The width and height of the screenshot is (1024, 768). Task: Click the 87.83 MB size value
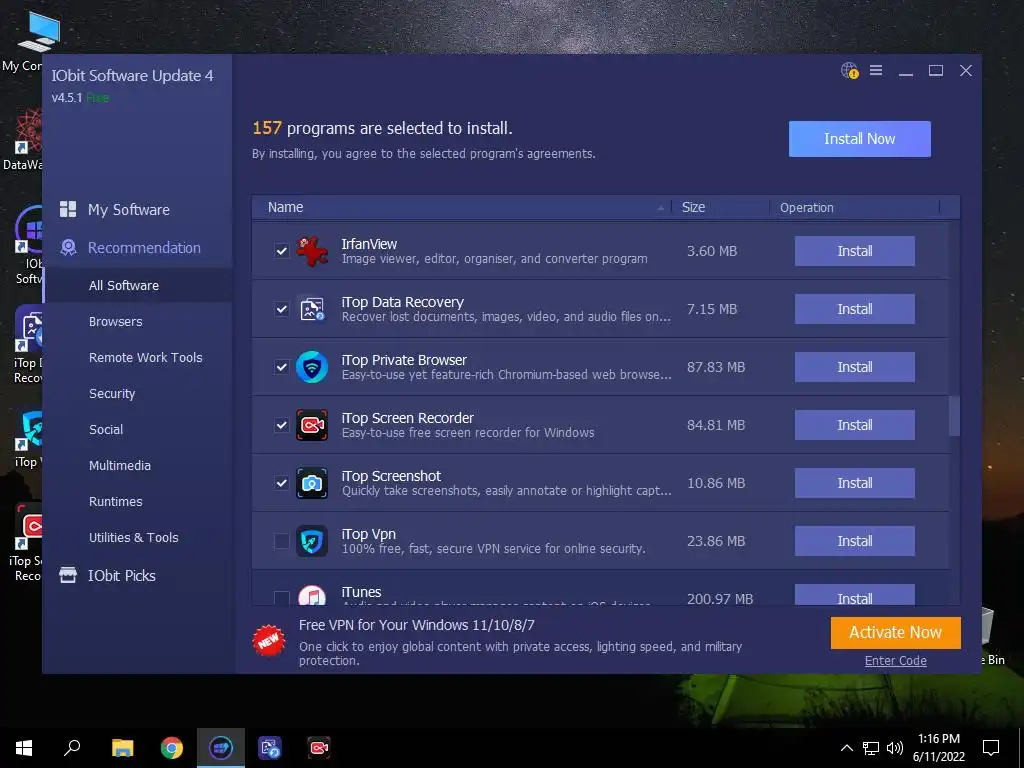716,367
